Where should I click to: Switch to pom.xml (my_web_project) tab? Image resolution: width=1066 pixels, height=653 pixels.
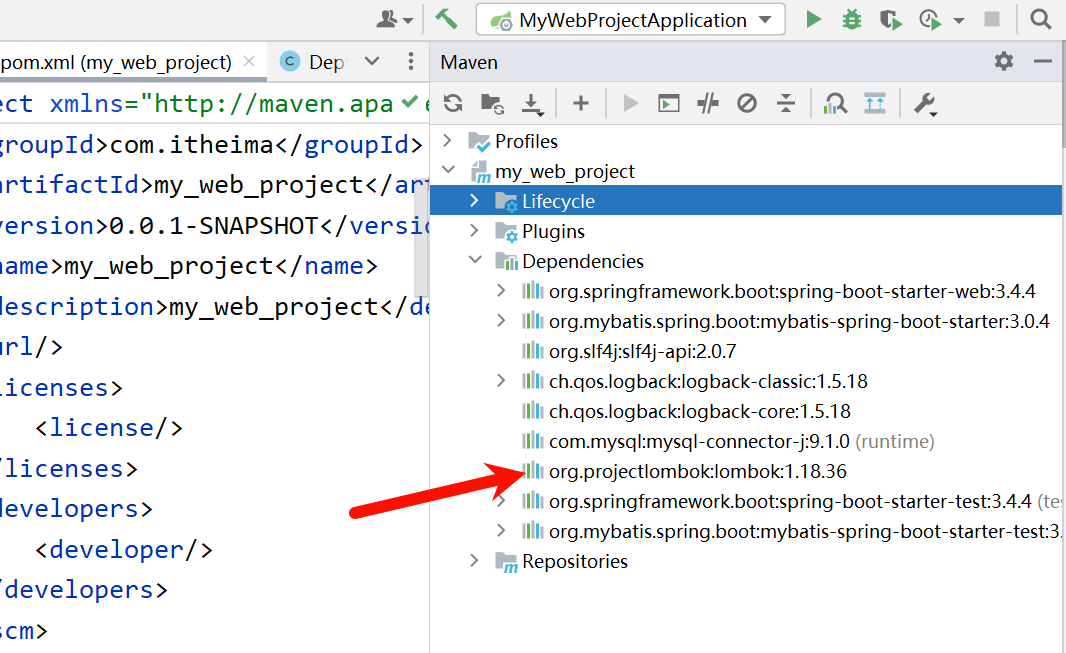[116, 63]
